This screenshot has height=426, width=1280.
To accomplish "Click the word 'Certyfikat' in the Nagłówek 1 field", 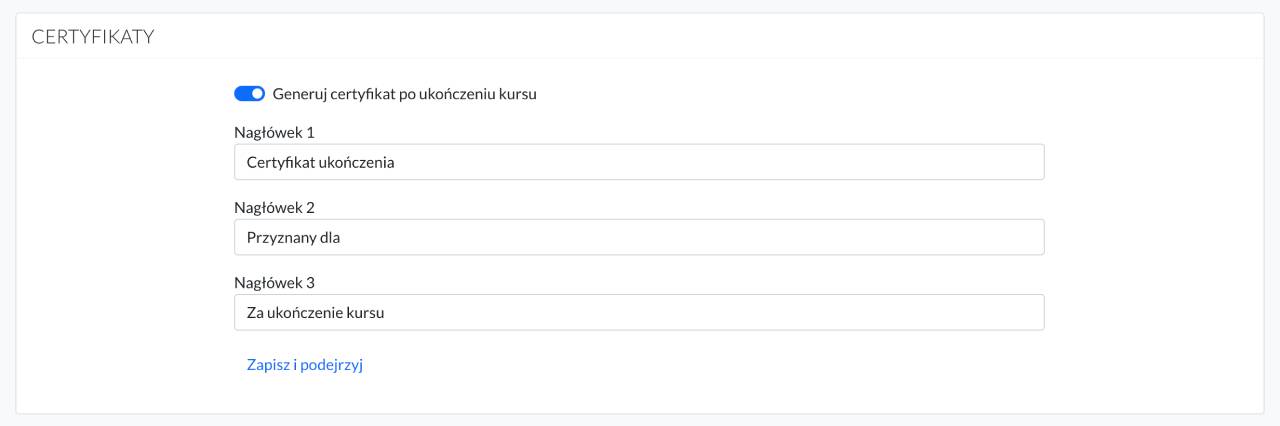I will pos(279,162).
